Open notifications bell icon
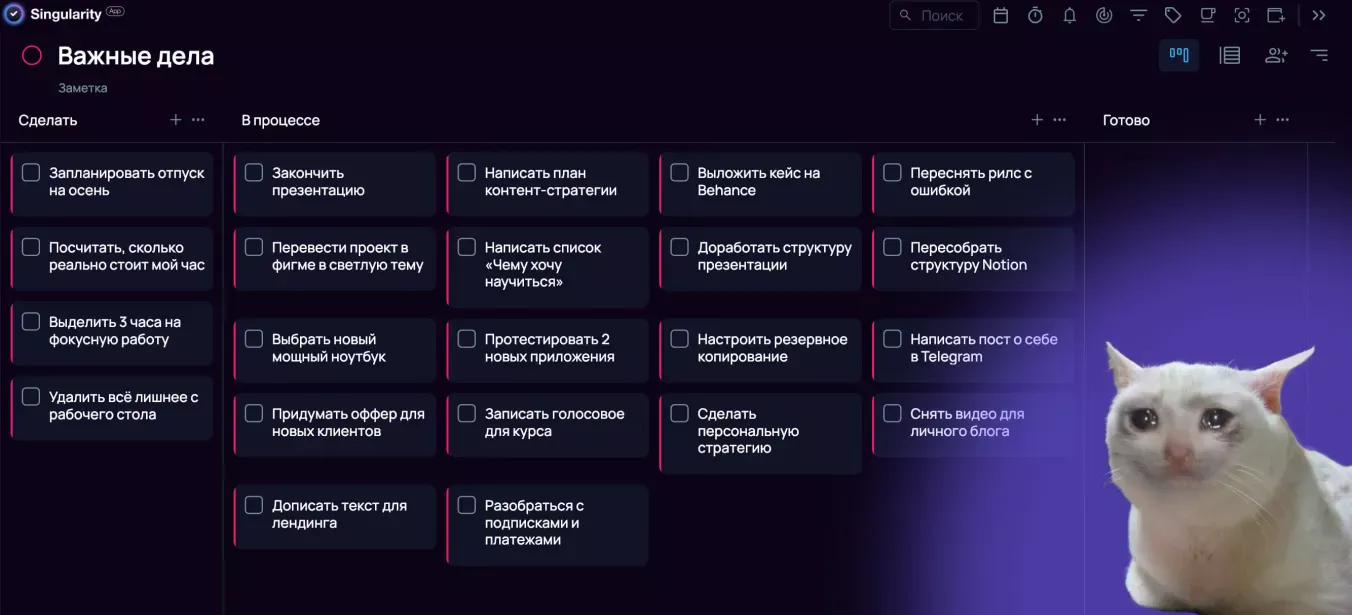Viewport: 1352px width, 615px height. click(1069, 15)
